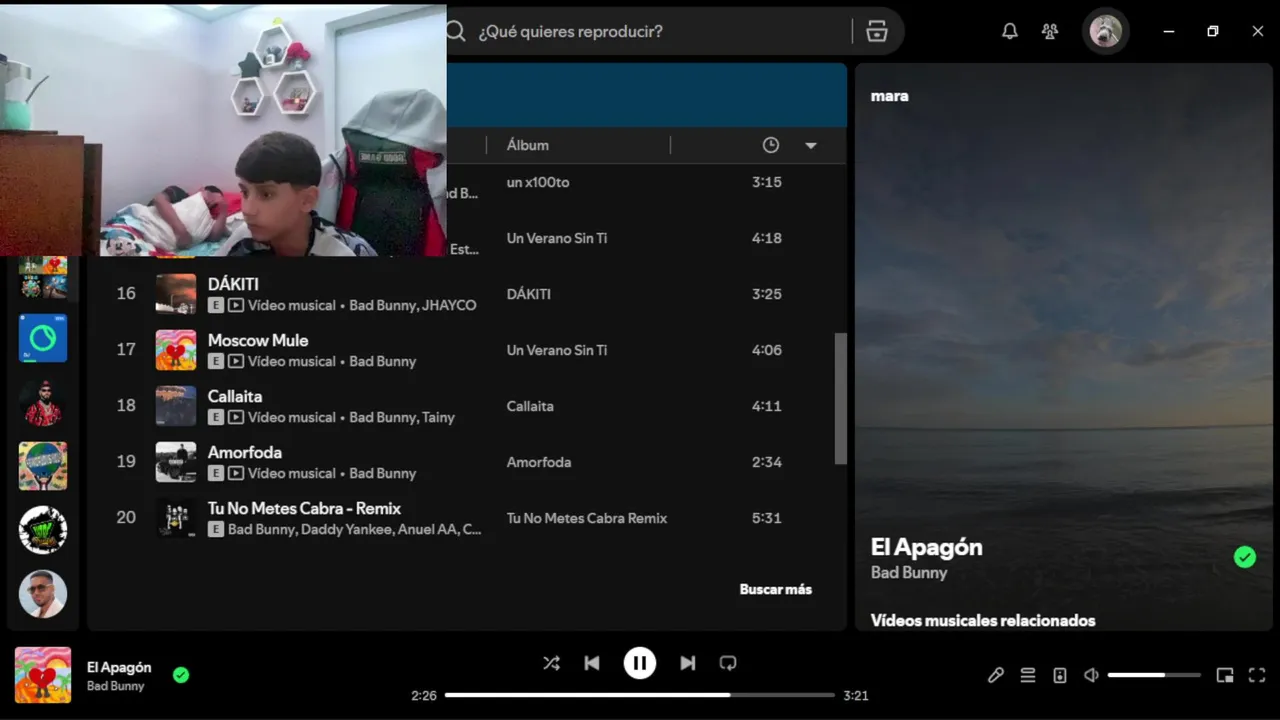
Task: Toggle repeat mode
Action: tap(728, 663)
